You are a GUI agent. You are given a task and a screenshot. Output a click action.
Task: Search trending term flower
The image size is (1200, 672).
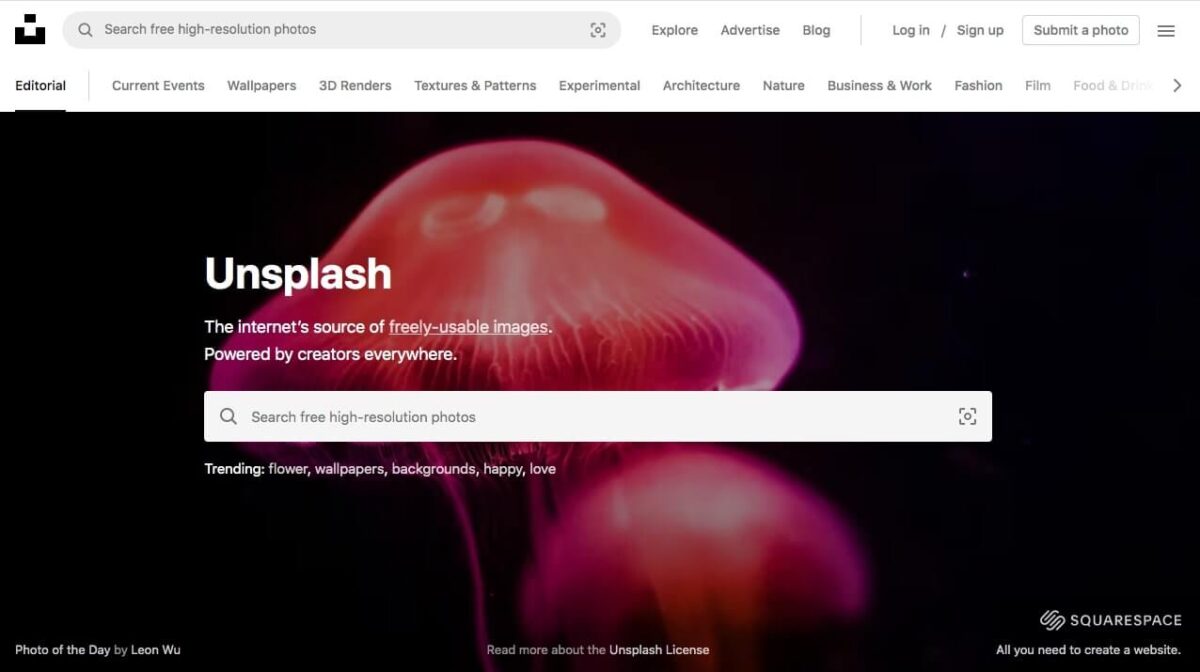pos(288,469)
